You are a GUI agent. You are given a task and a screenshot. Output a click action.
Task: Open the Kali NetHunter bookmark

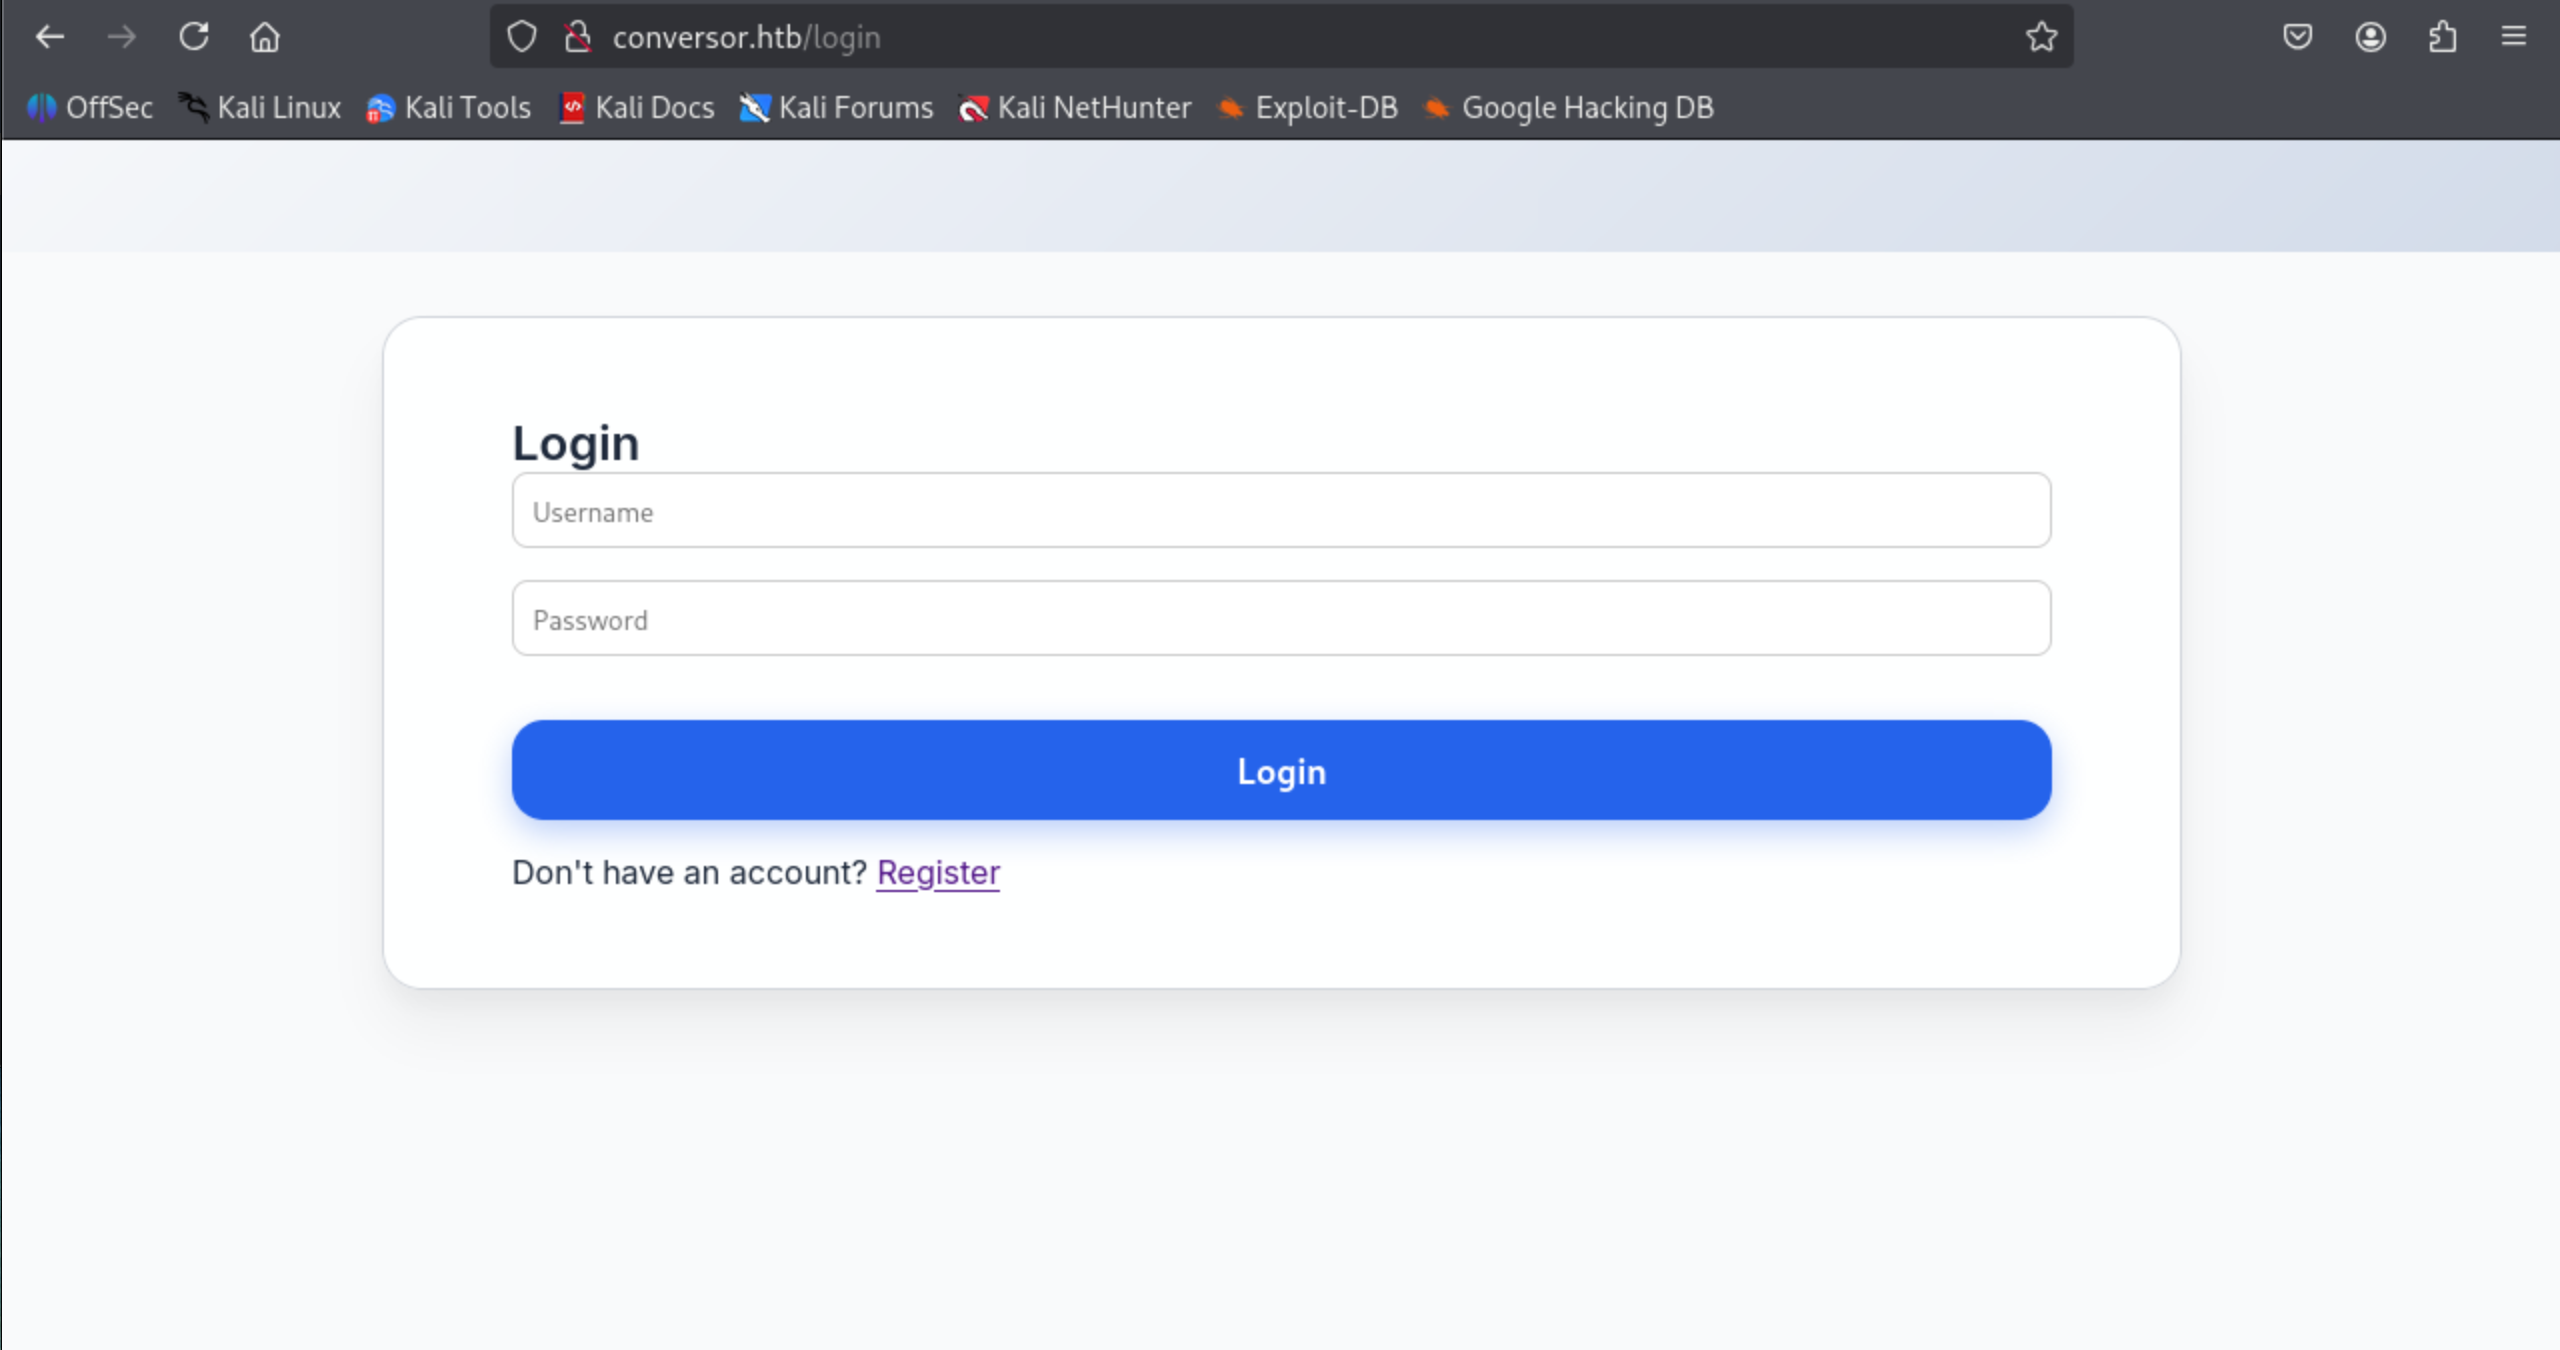(1075, 108)
